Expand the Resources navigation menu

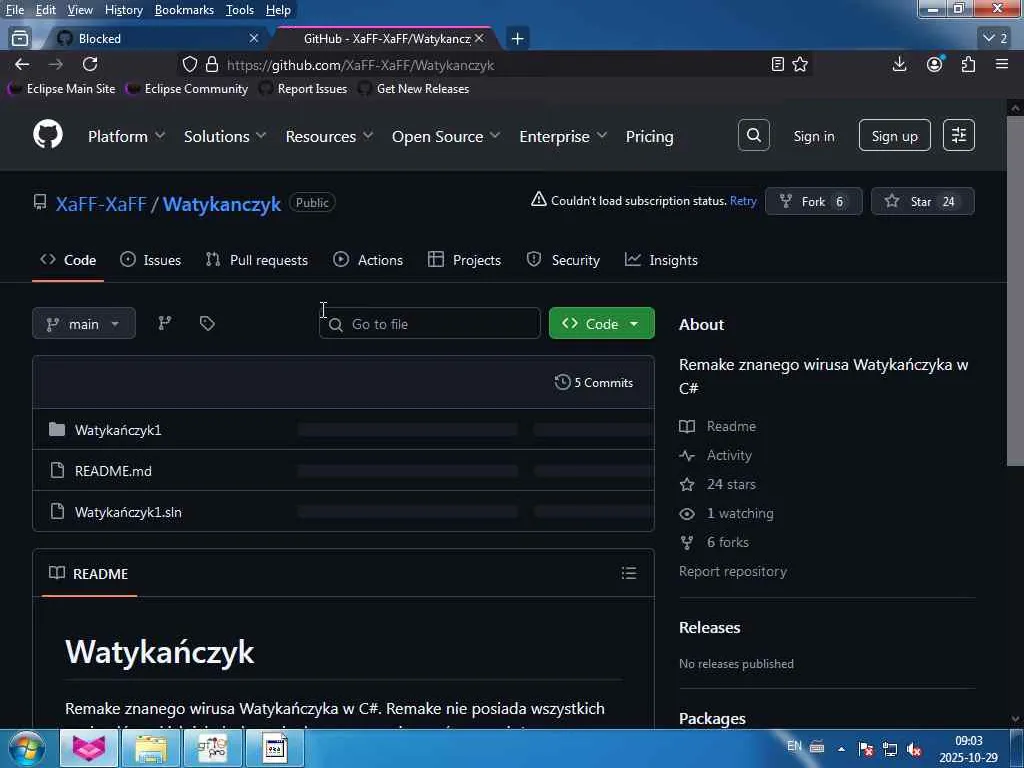click(x=329, y=136)
